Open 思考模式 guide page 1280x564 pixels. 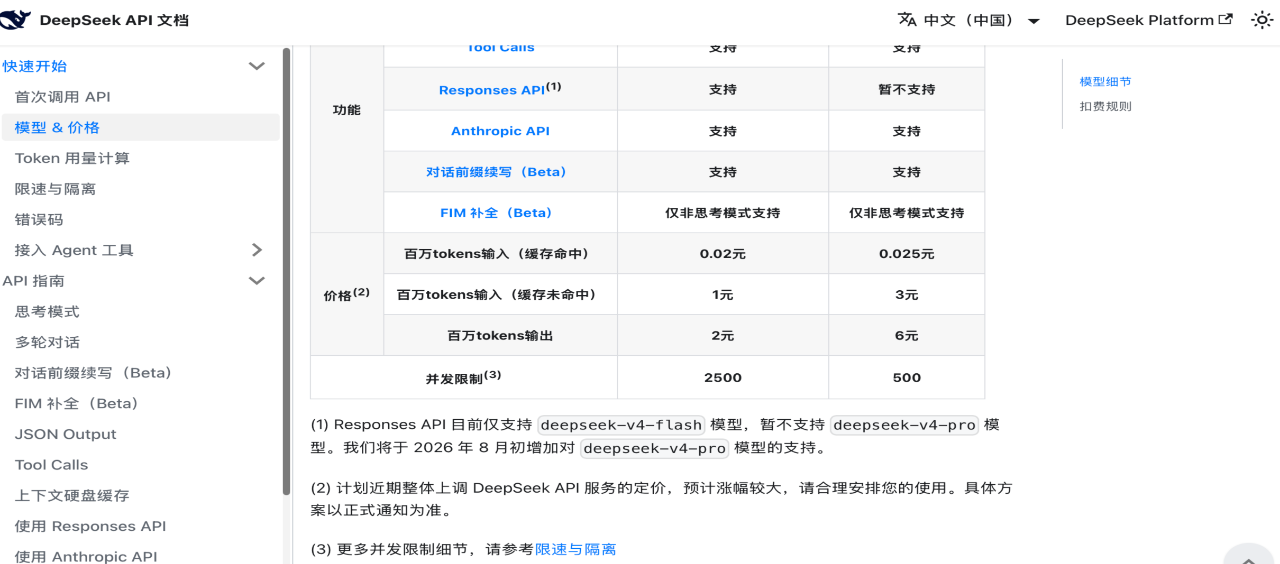click(x=47, y=312)
